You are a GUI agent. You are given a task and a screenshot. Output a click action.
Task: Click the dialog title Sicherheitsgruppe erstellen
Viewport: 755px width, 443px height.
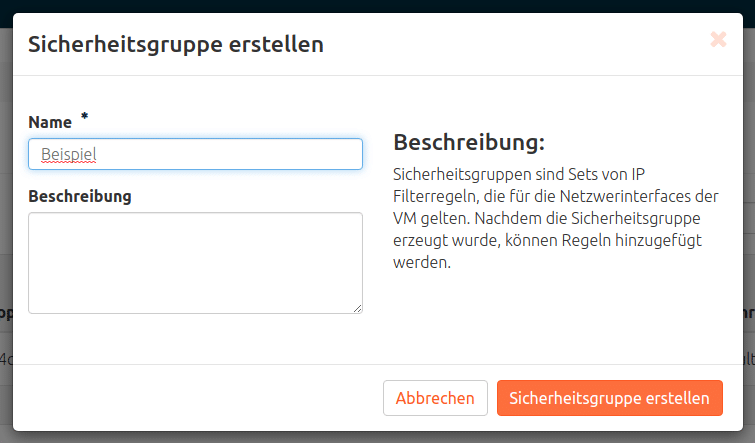[x=175, y=44]
